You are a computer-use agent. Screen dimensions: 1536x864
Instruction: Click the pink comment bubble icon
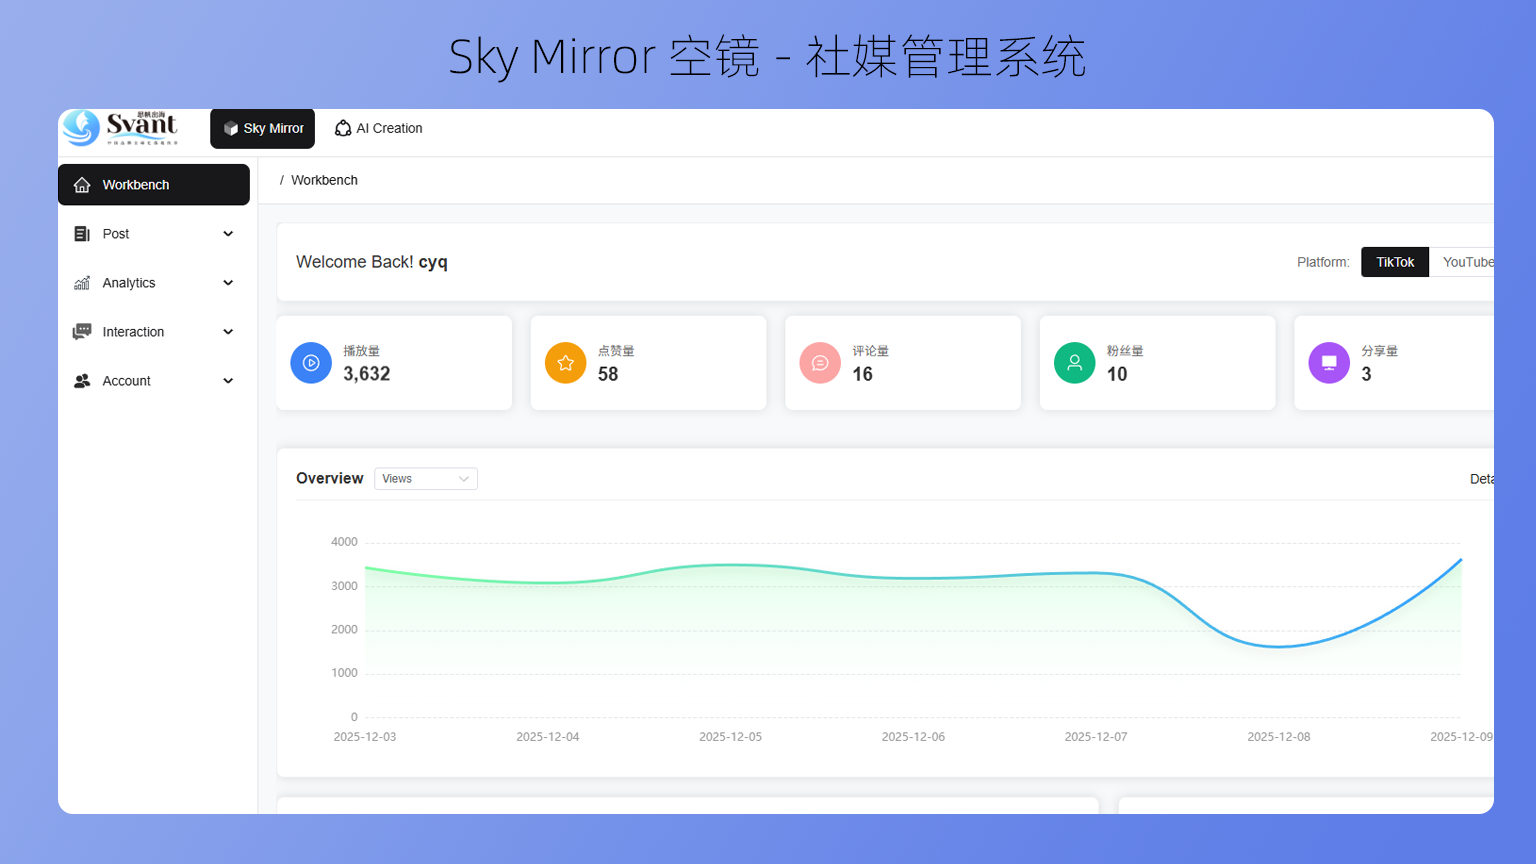coord(820,363)
